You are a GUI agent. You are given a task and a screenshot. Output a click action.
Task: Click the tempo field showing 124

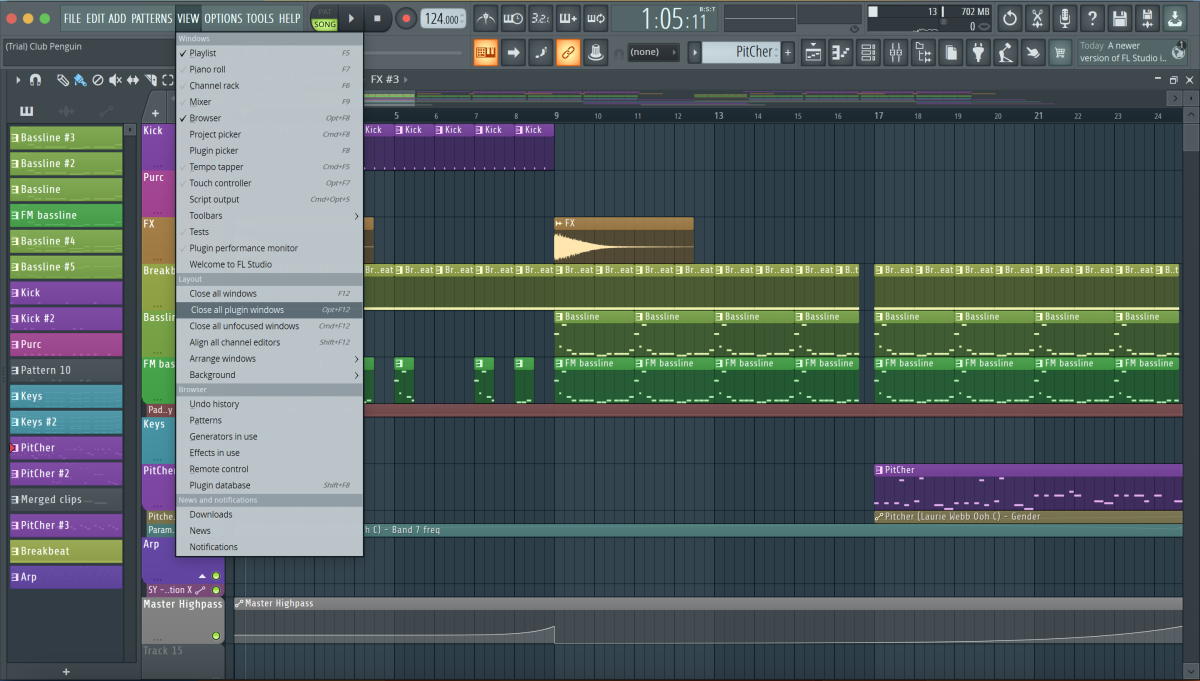(441, 19)
